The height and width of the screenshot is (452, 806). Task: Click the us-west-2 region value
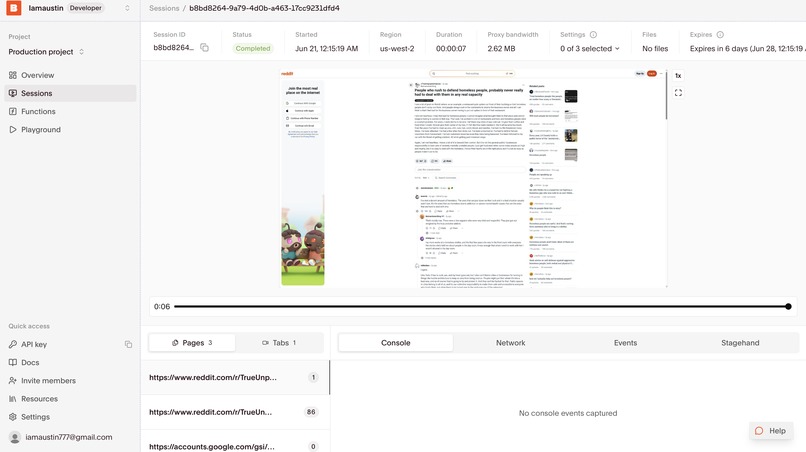coord(397,48)
